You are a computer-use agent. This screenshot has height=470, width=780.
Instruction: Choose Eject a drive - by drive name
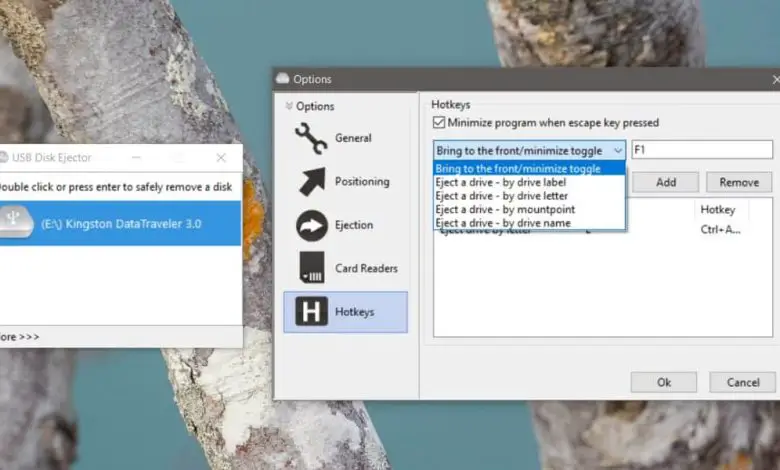[529, 223]
